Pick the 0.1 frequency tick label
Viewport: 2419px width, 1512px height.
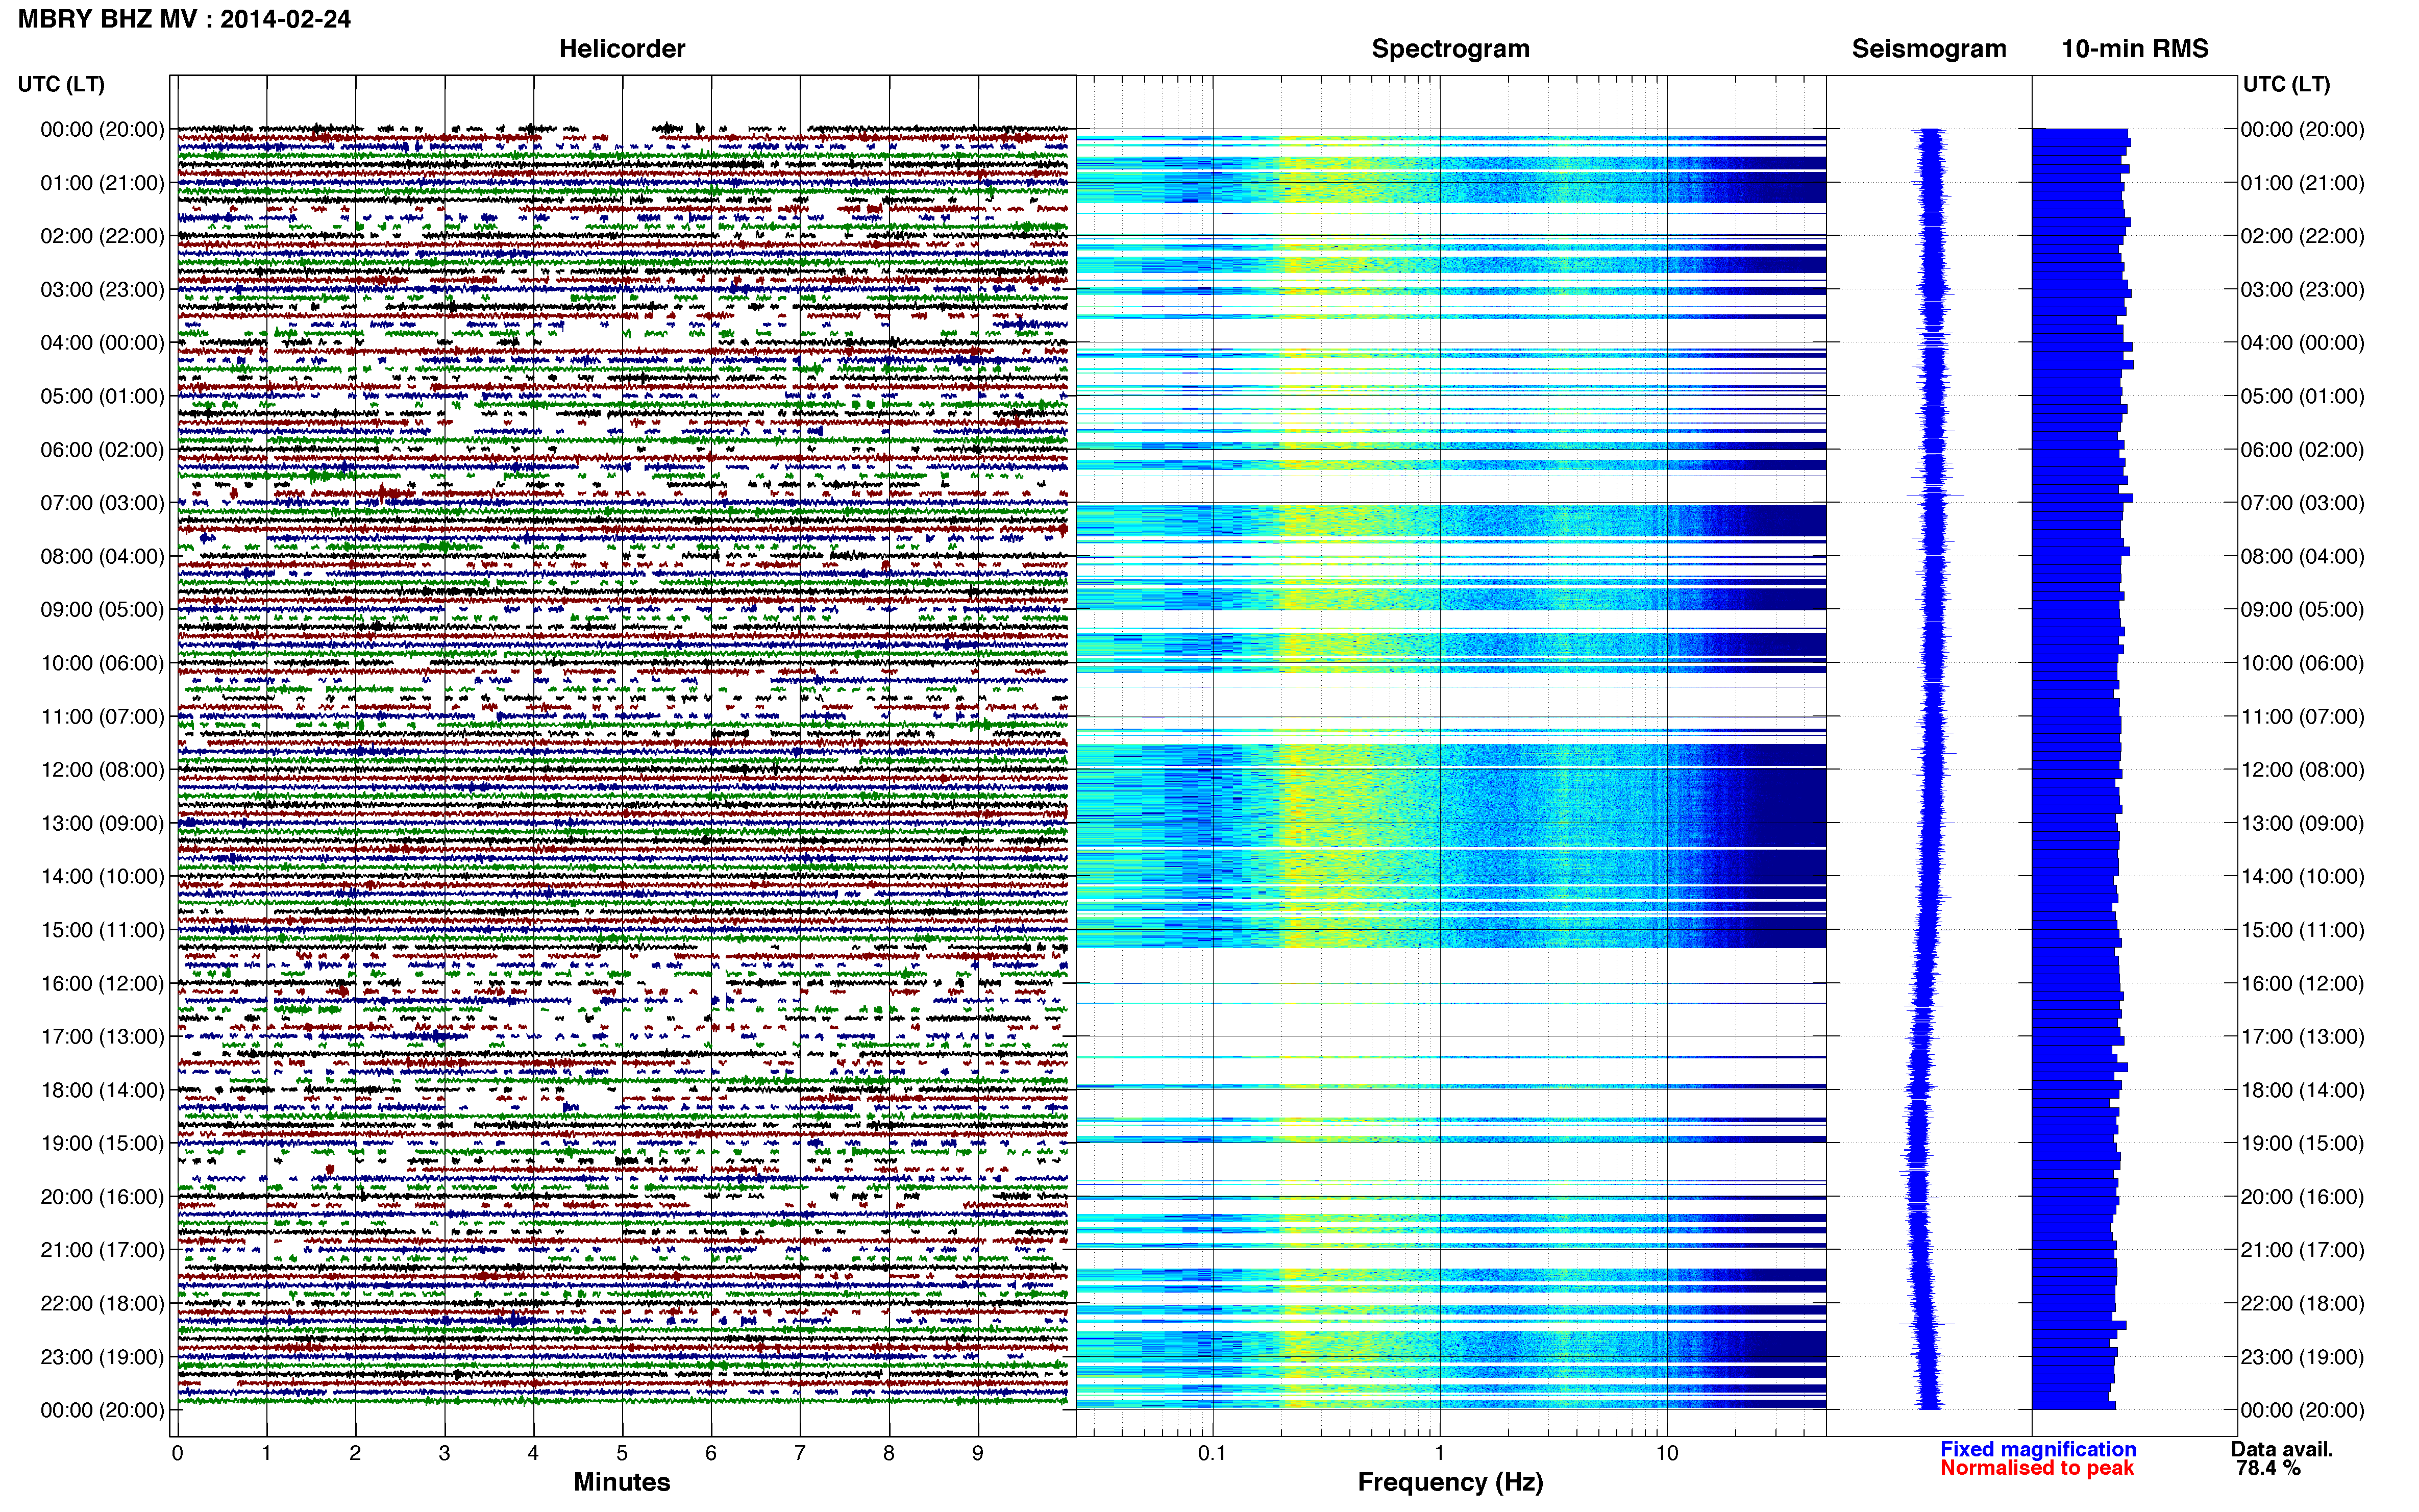[x=1212, y=1453]
